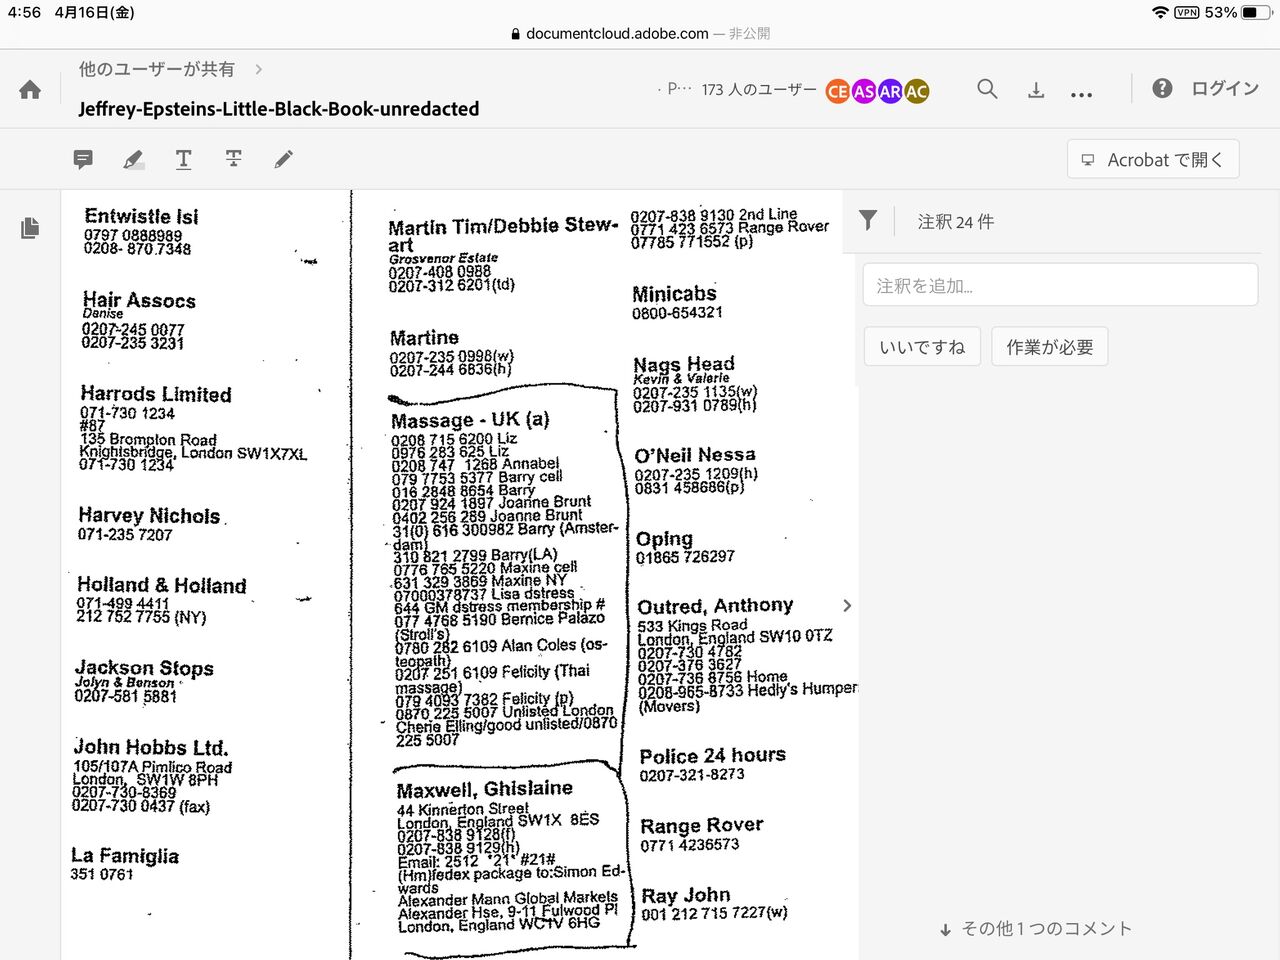1280x960 pixels.
Task: Click the Holland & Holland heading
Action: pos(161,585)
